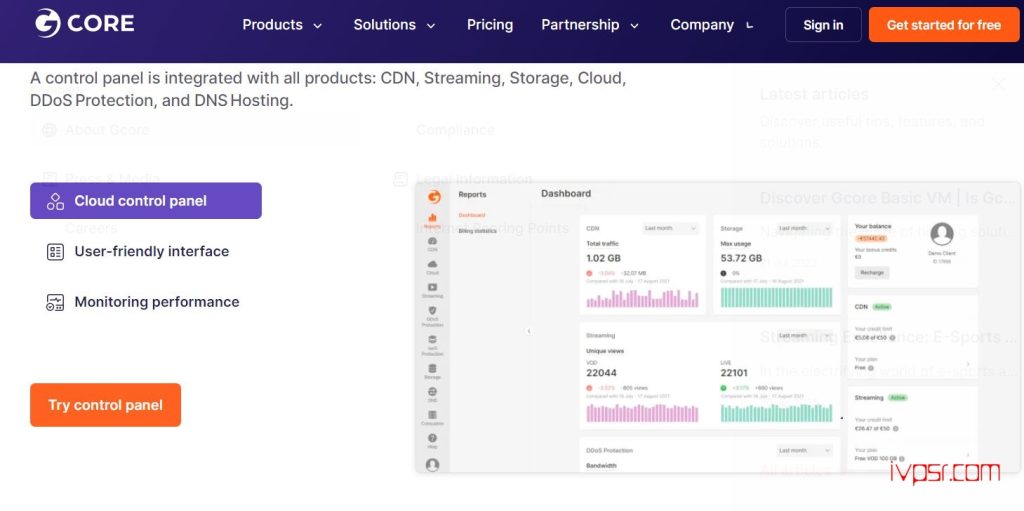Click the Recharge button
This screenshot has width=1024, height=511.
pyautogui.click(x=871, y=272)
